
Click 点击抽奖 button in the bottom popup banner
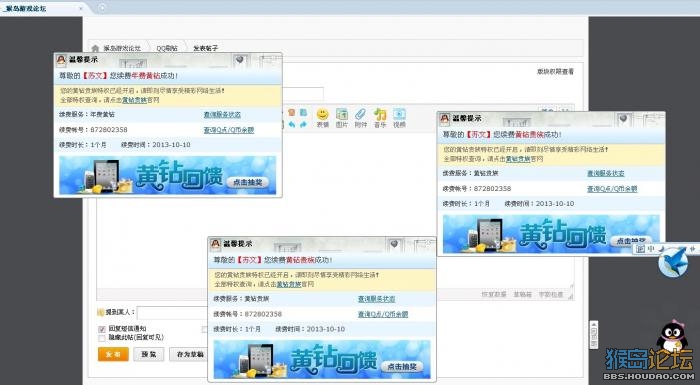402,367
